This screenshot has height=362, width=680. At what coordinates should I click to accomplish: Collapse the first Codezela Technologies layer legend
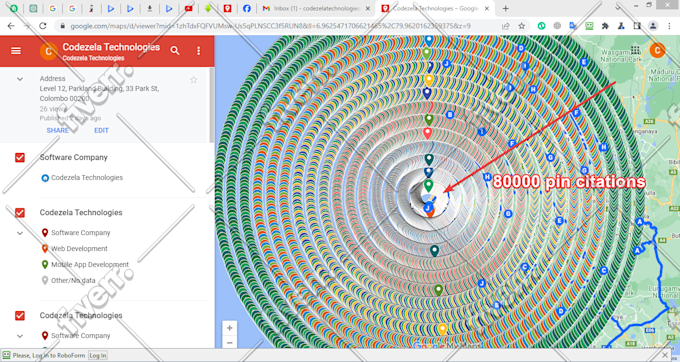click(20, 233)
